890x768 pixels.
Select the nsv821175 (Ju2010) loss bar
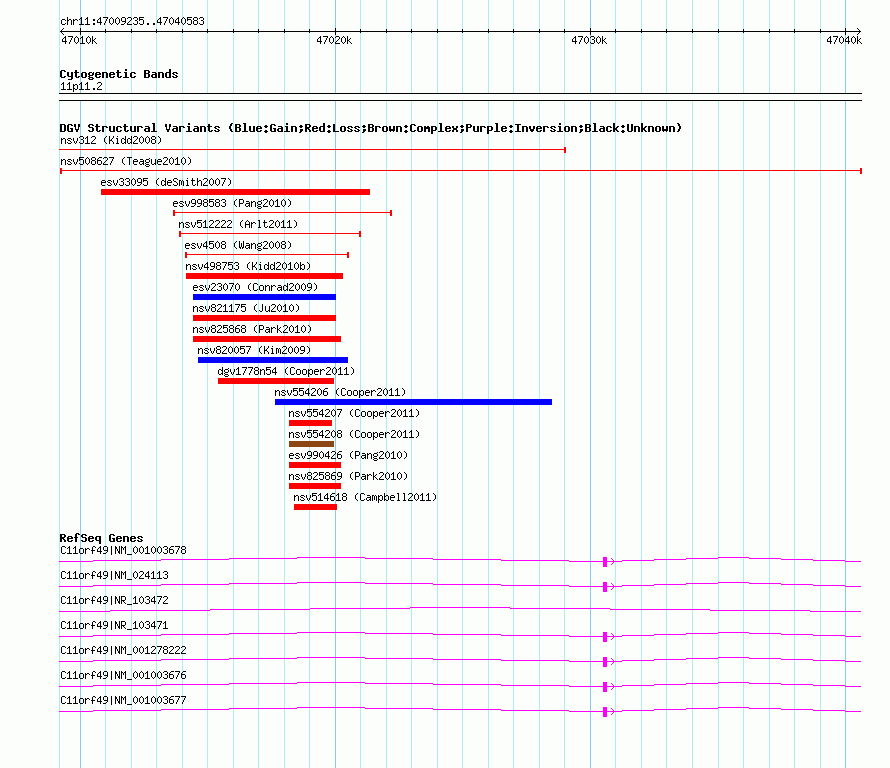coord(265,318)
